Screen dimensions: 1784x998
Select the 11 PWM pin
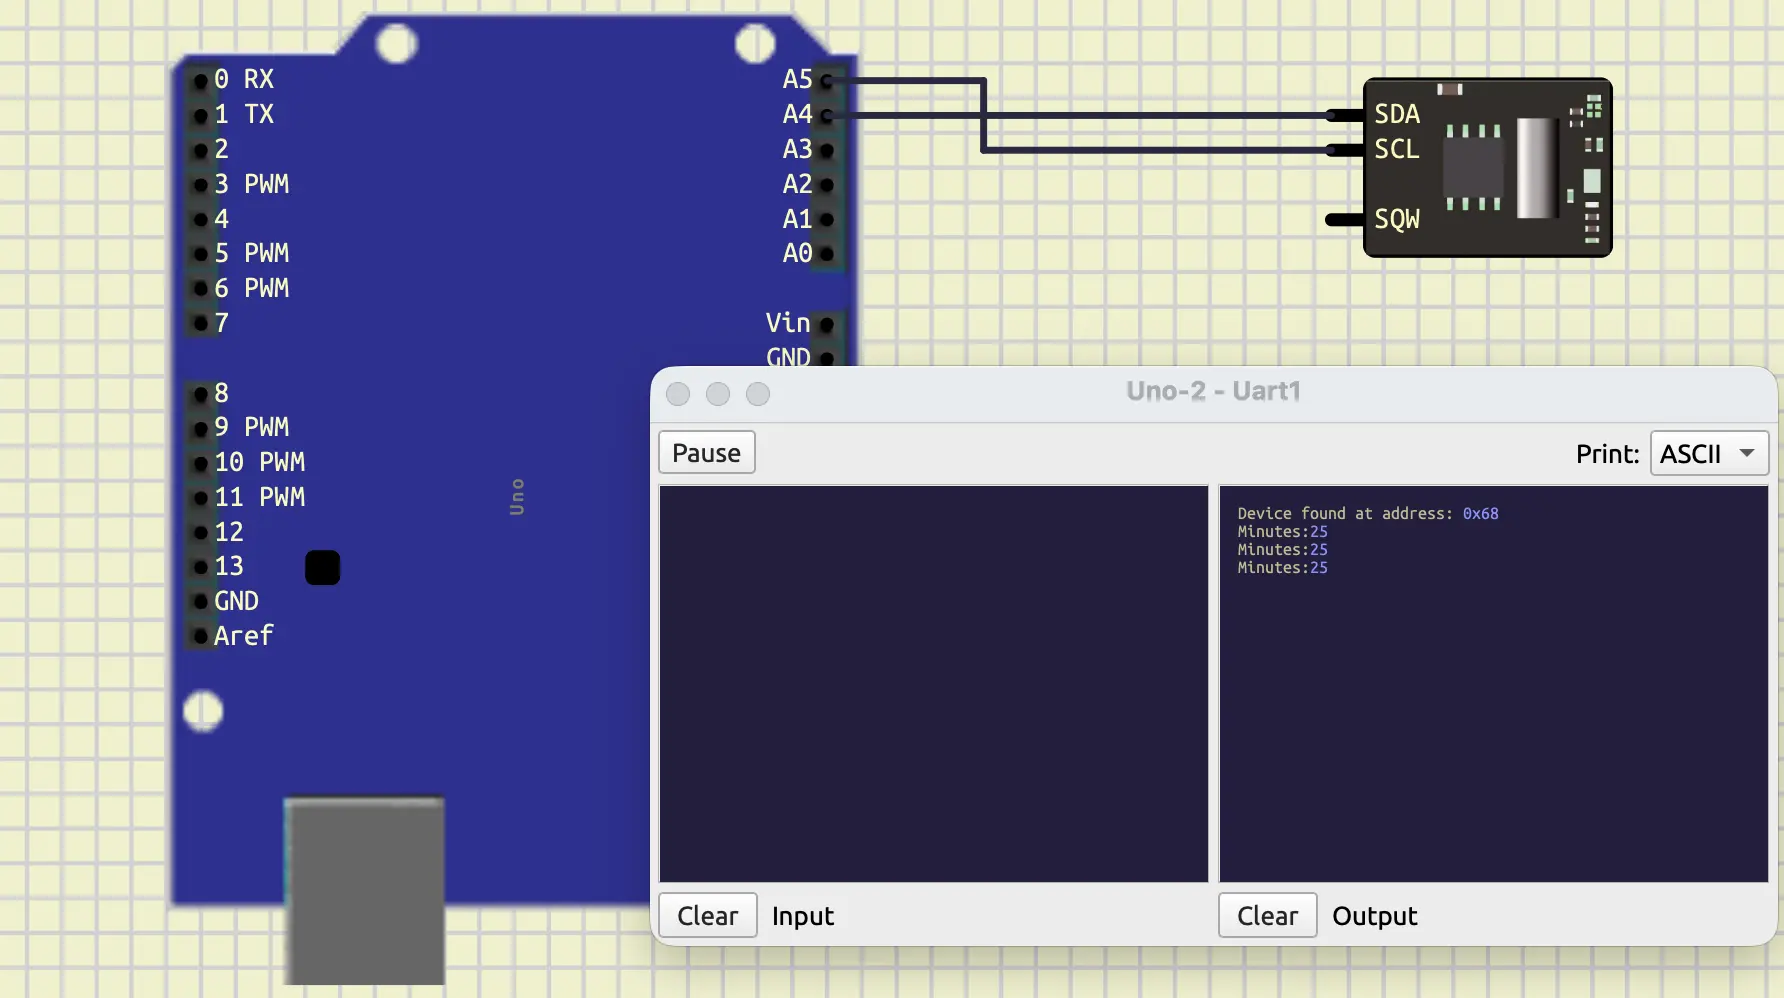201,497
